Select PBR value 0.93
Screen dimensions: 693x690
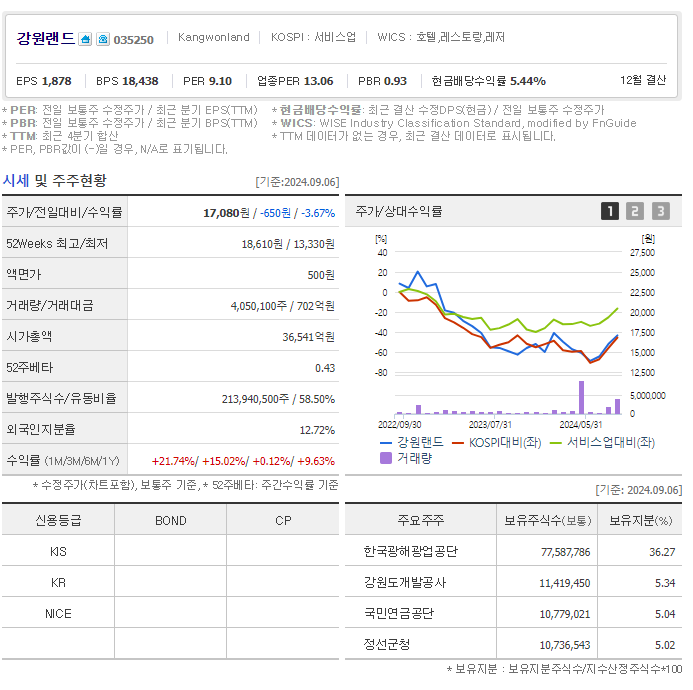tap(395, 81)
